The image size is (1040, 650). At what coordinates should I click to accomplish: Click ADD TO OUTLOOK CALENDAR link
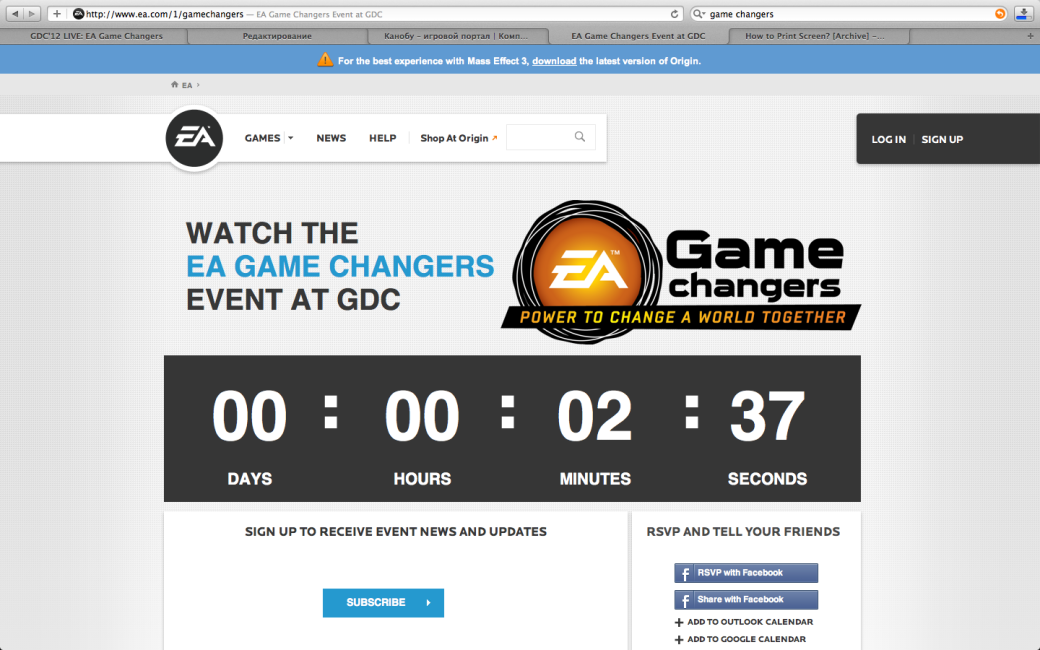749,622
